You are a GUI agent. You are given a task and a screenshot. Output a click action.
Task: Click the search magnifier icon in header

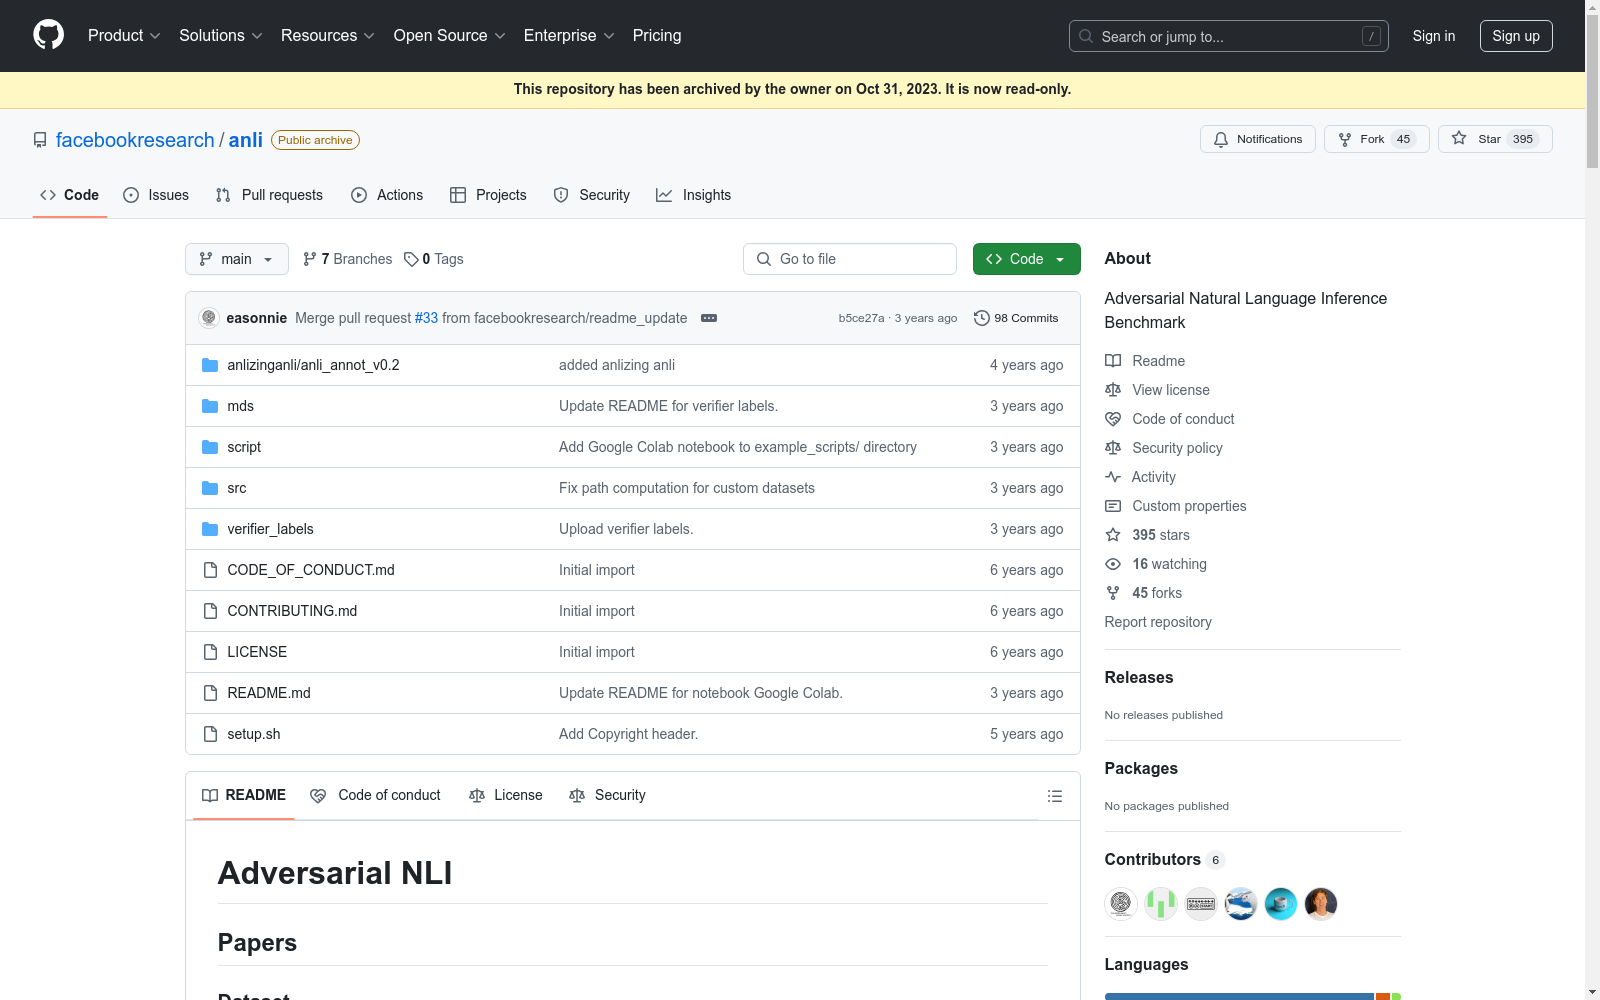[x=1086, y=36]
